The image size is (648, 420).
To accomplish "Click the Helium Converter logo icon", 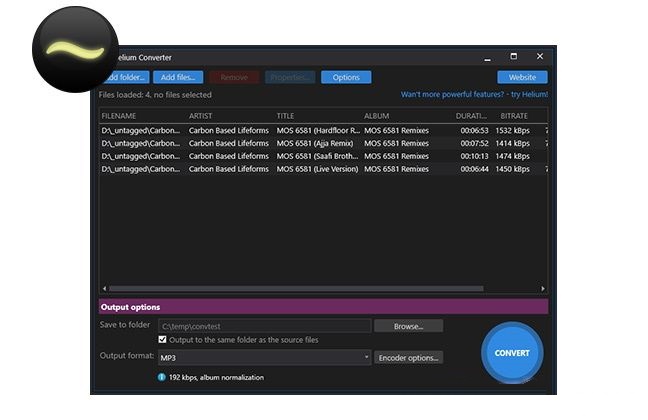I will pos(75,50).
